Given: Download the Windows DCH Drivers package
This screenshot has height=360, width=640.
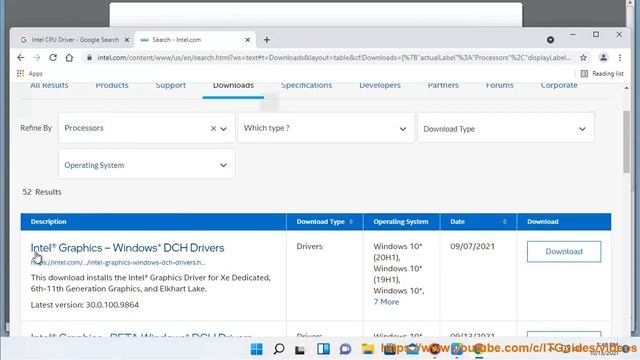Looking at the screenshot, I should tap(564, 251).
